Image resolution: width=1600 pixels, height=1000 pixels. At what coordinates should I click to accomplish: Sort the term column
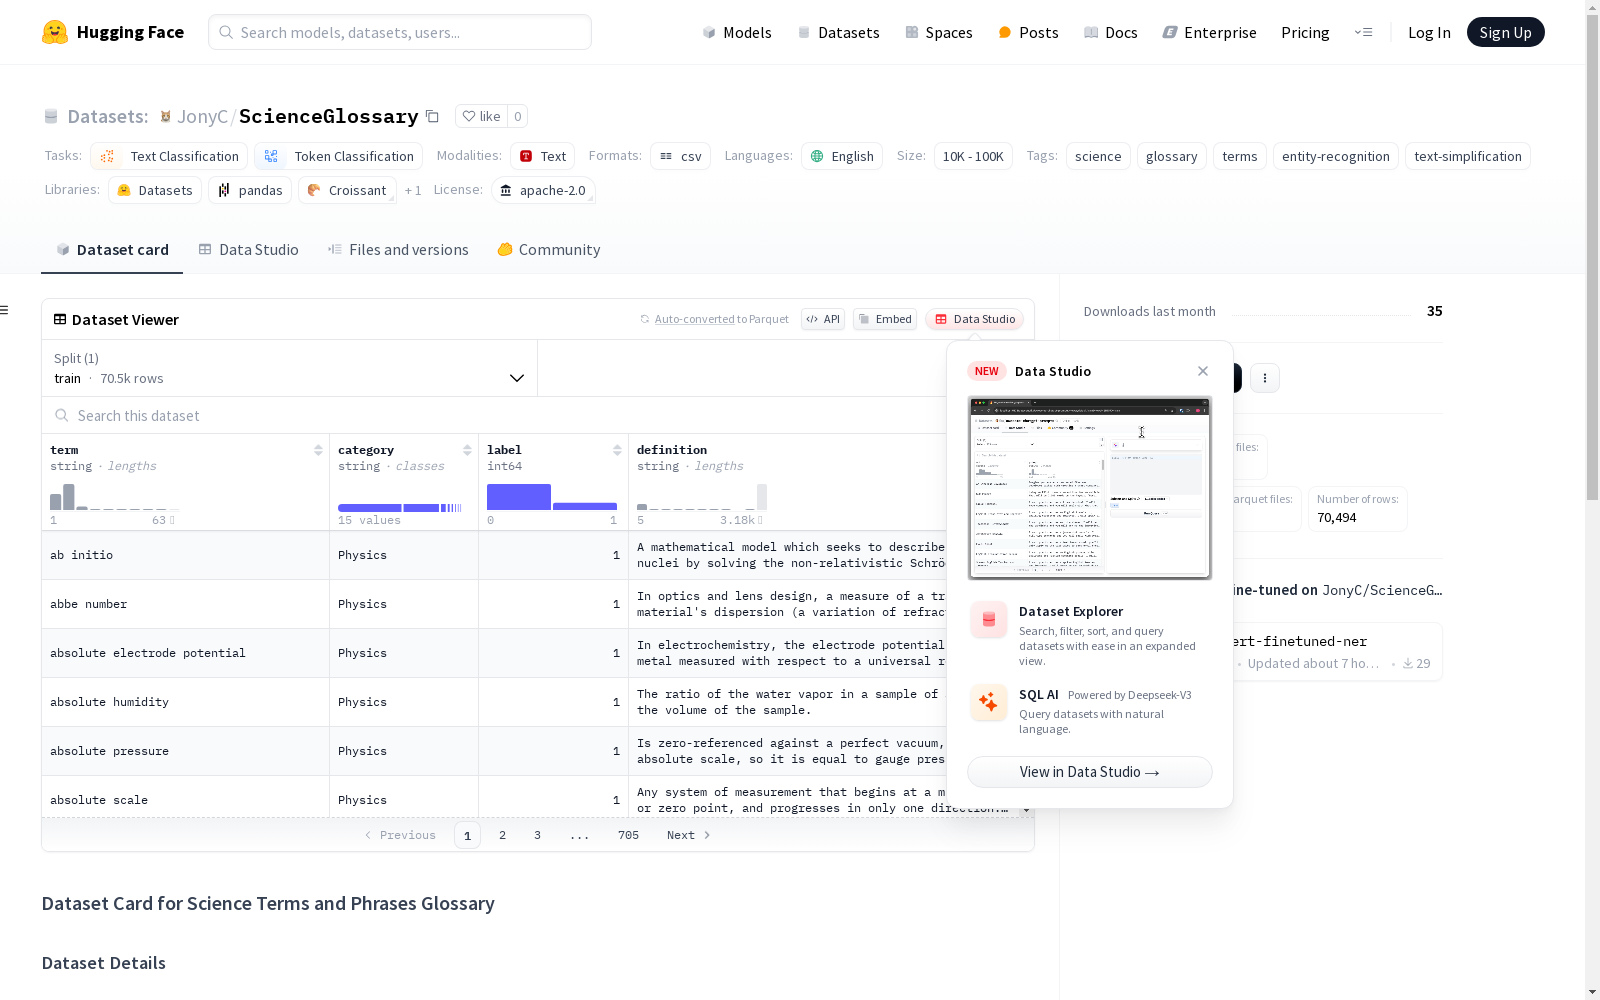(x=318, y=450)
